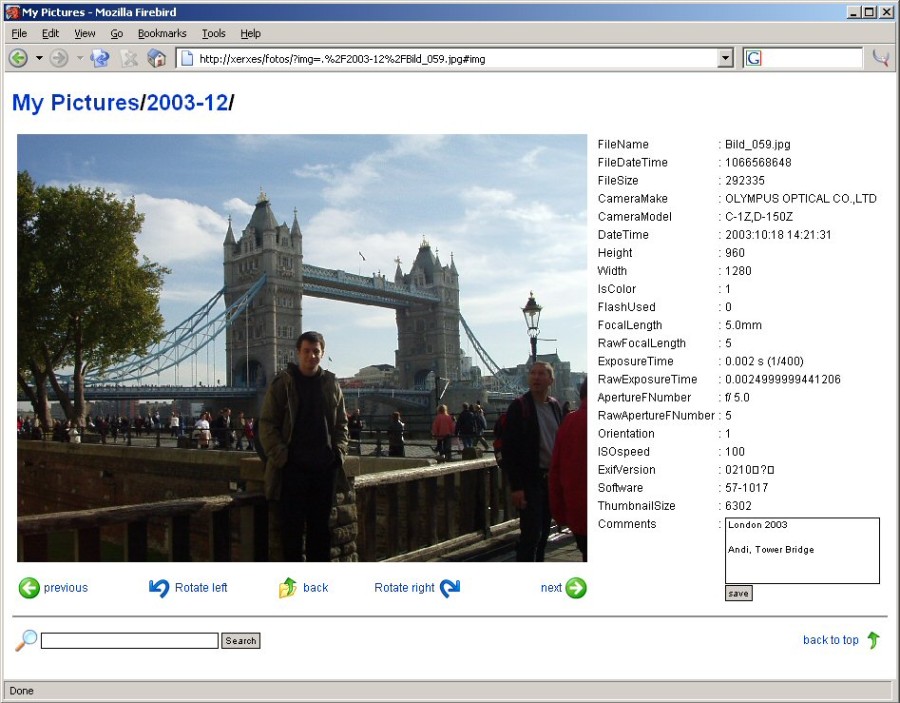Expand the URL address bar dropdown

pos(726,59)
